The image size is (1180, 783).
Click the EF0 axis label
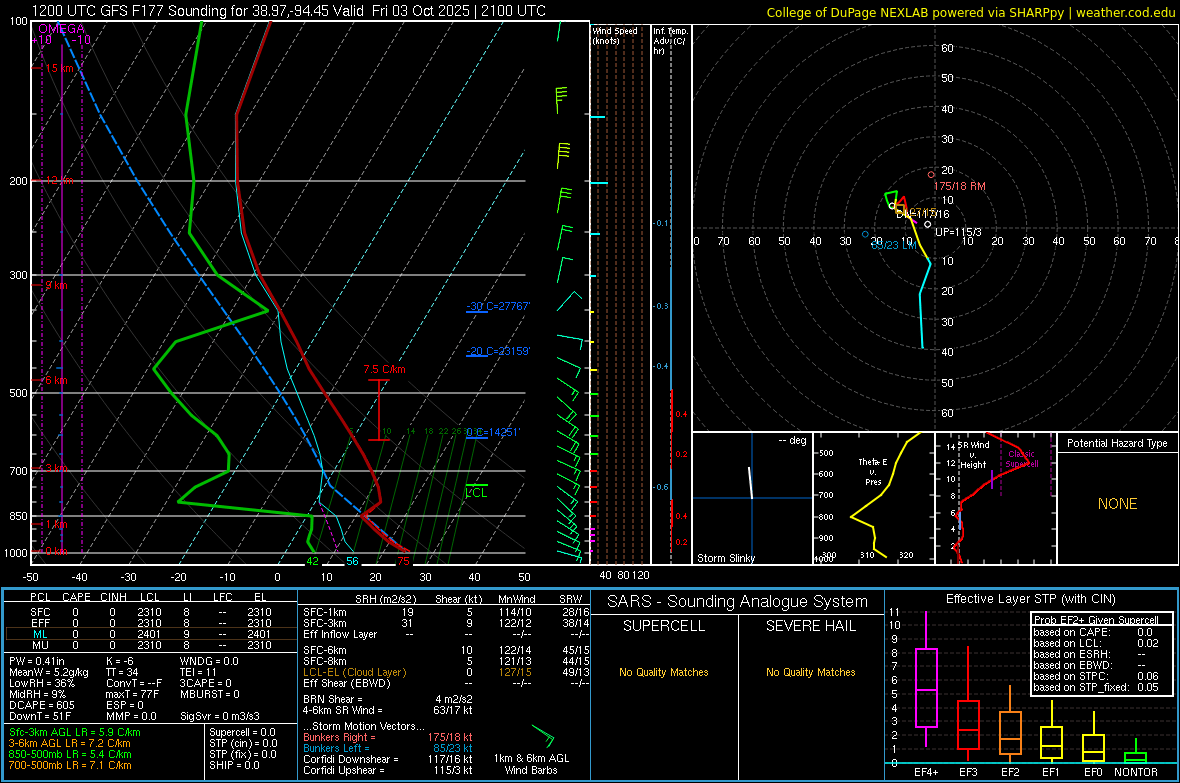(x=1093, y=772)
